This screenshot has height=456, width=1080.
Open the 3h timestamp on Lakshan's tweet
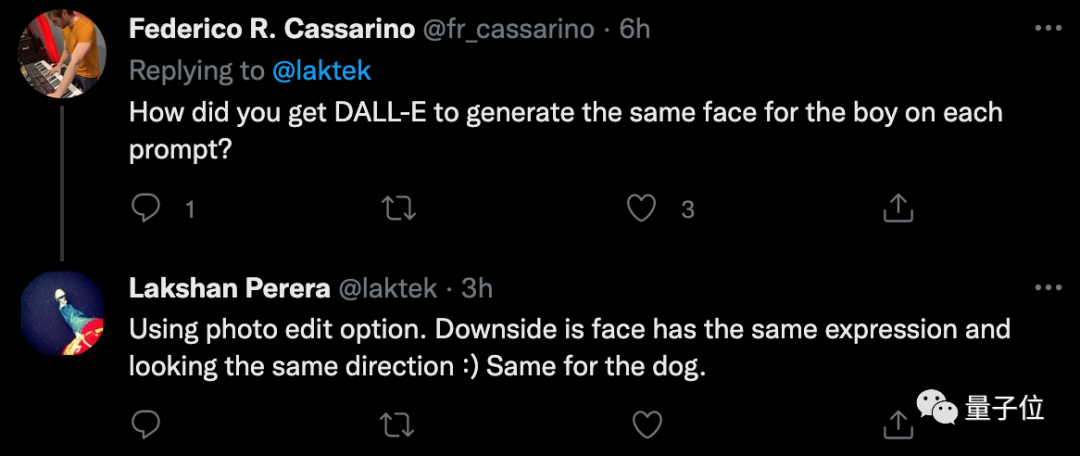[478, 288]
